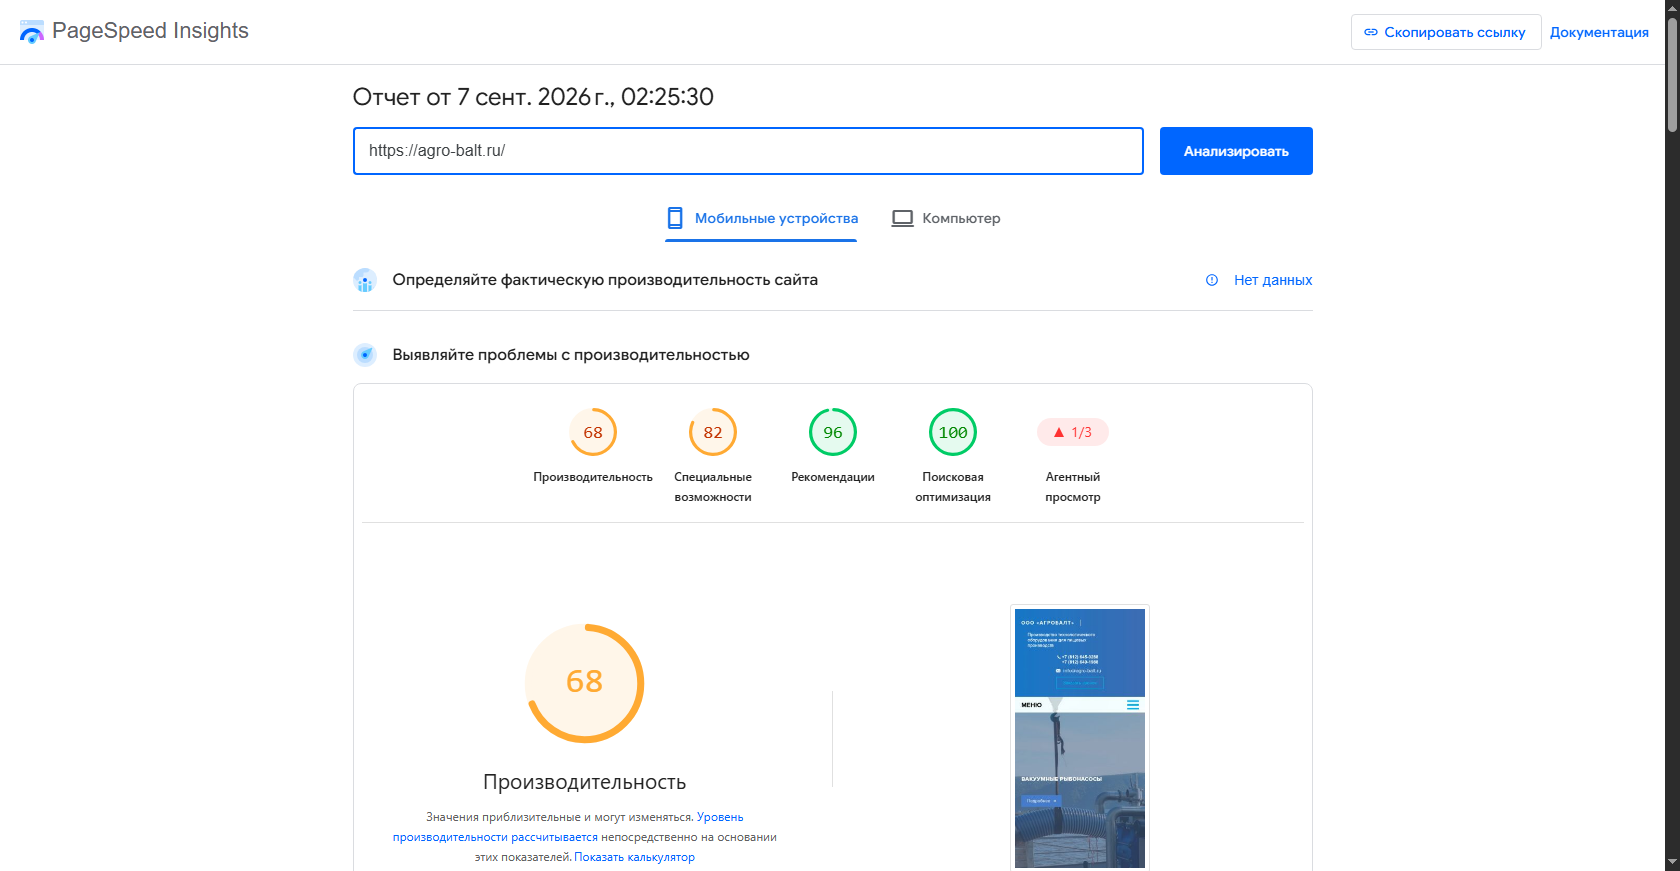Click the vertical scrollbar thumb
The image size is (1680, 871).
[x=1672, y=73]
